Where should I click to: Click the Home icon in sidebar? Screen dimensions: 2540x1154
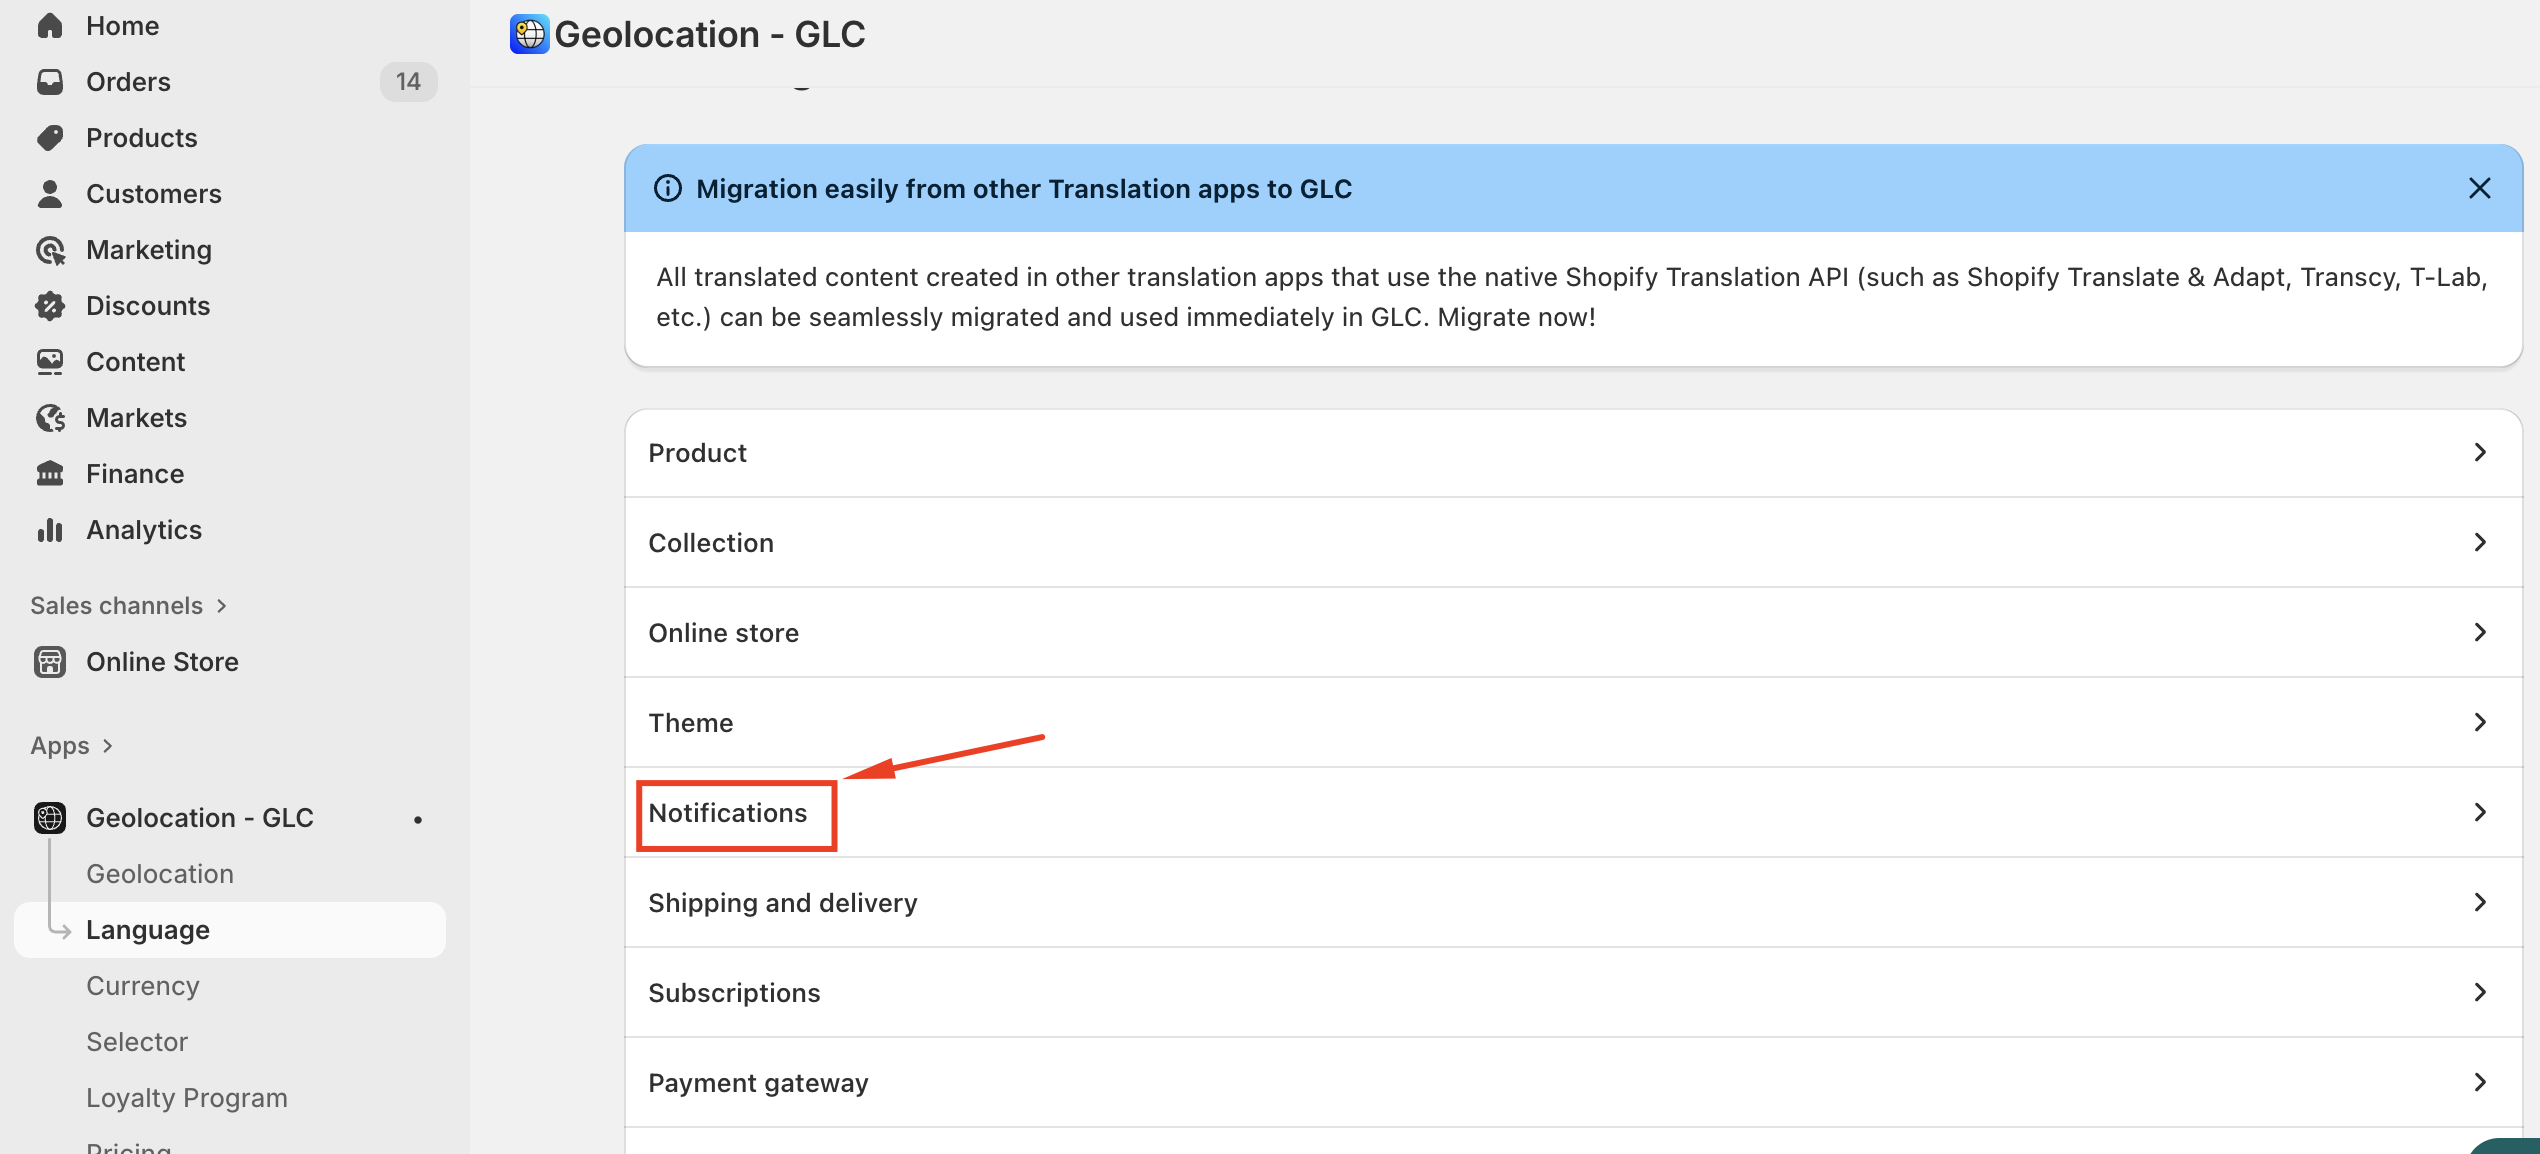(x=50, y=26)
